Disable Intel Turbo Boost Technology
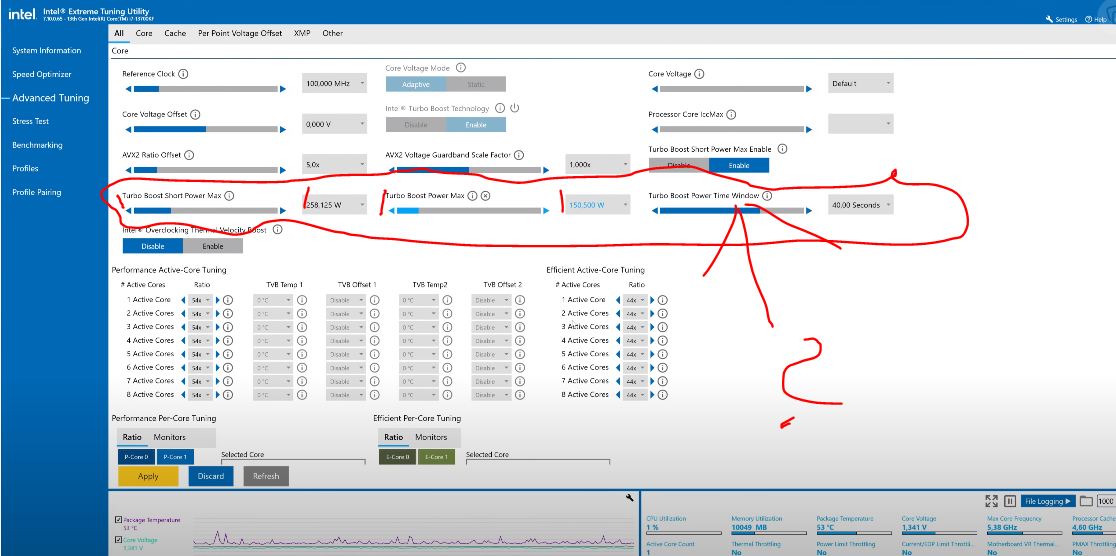The width and height of the screenshot is (1116, 556). [x=416, y=125]
